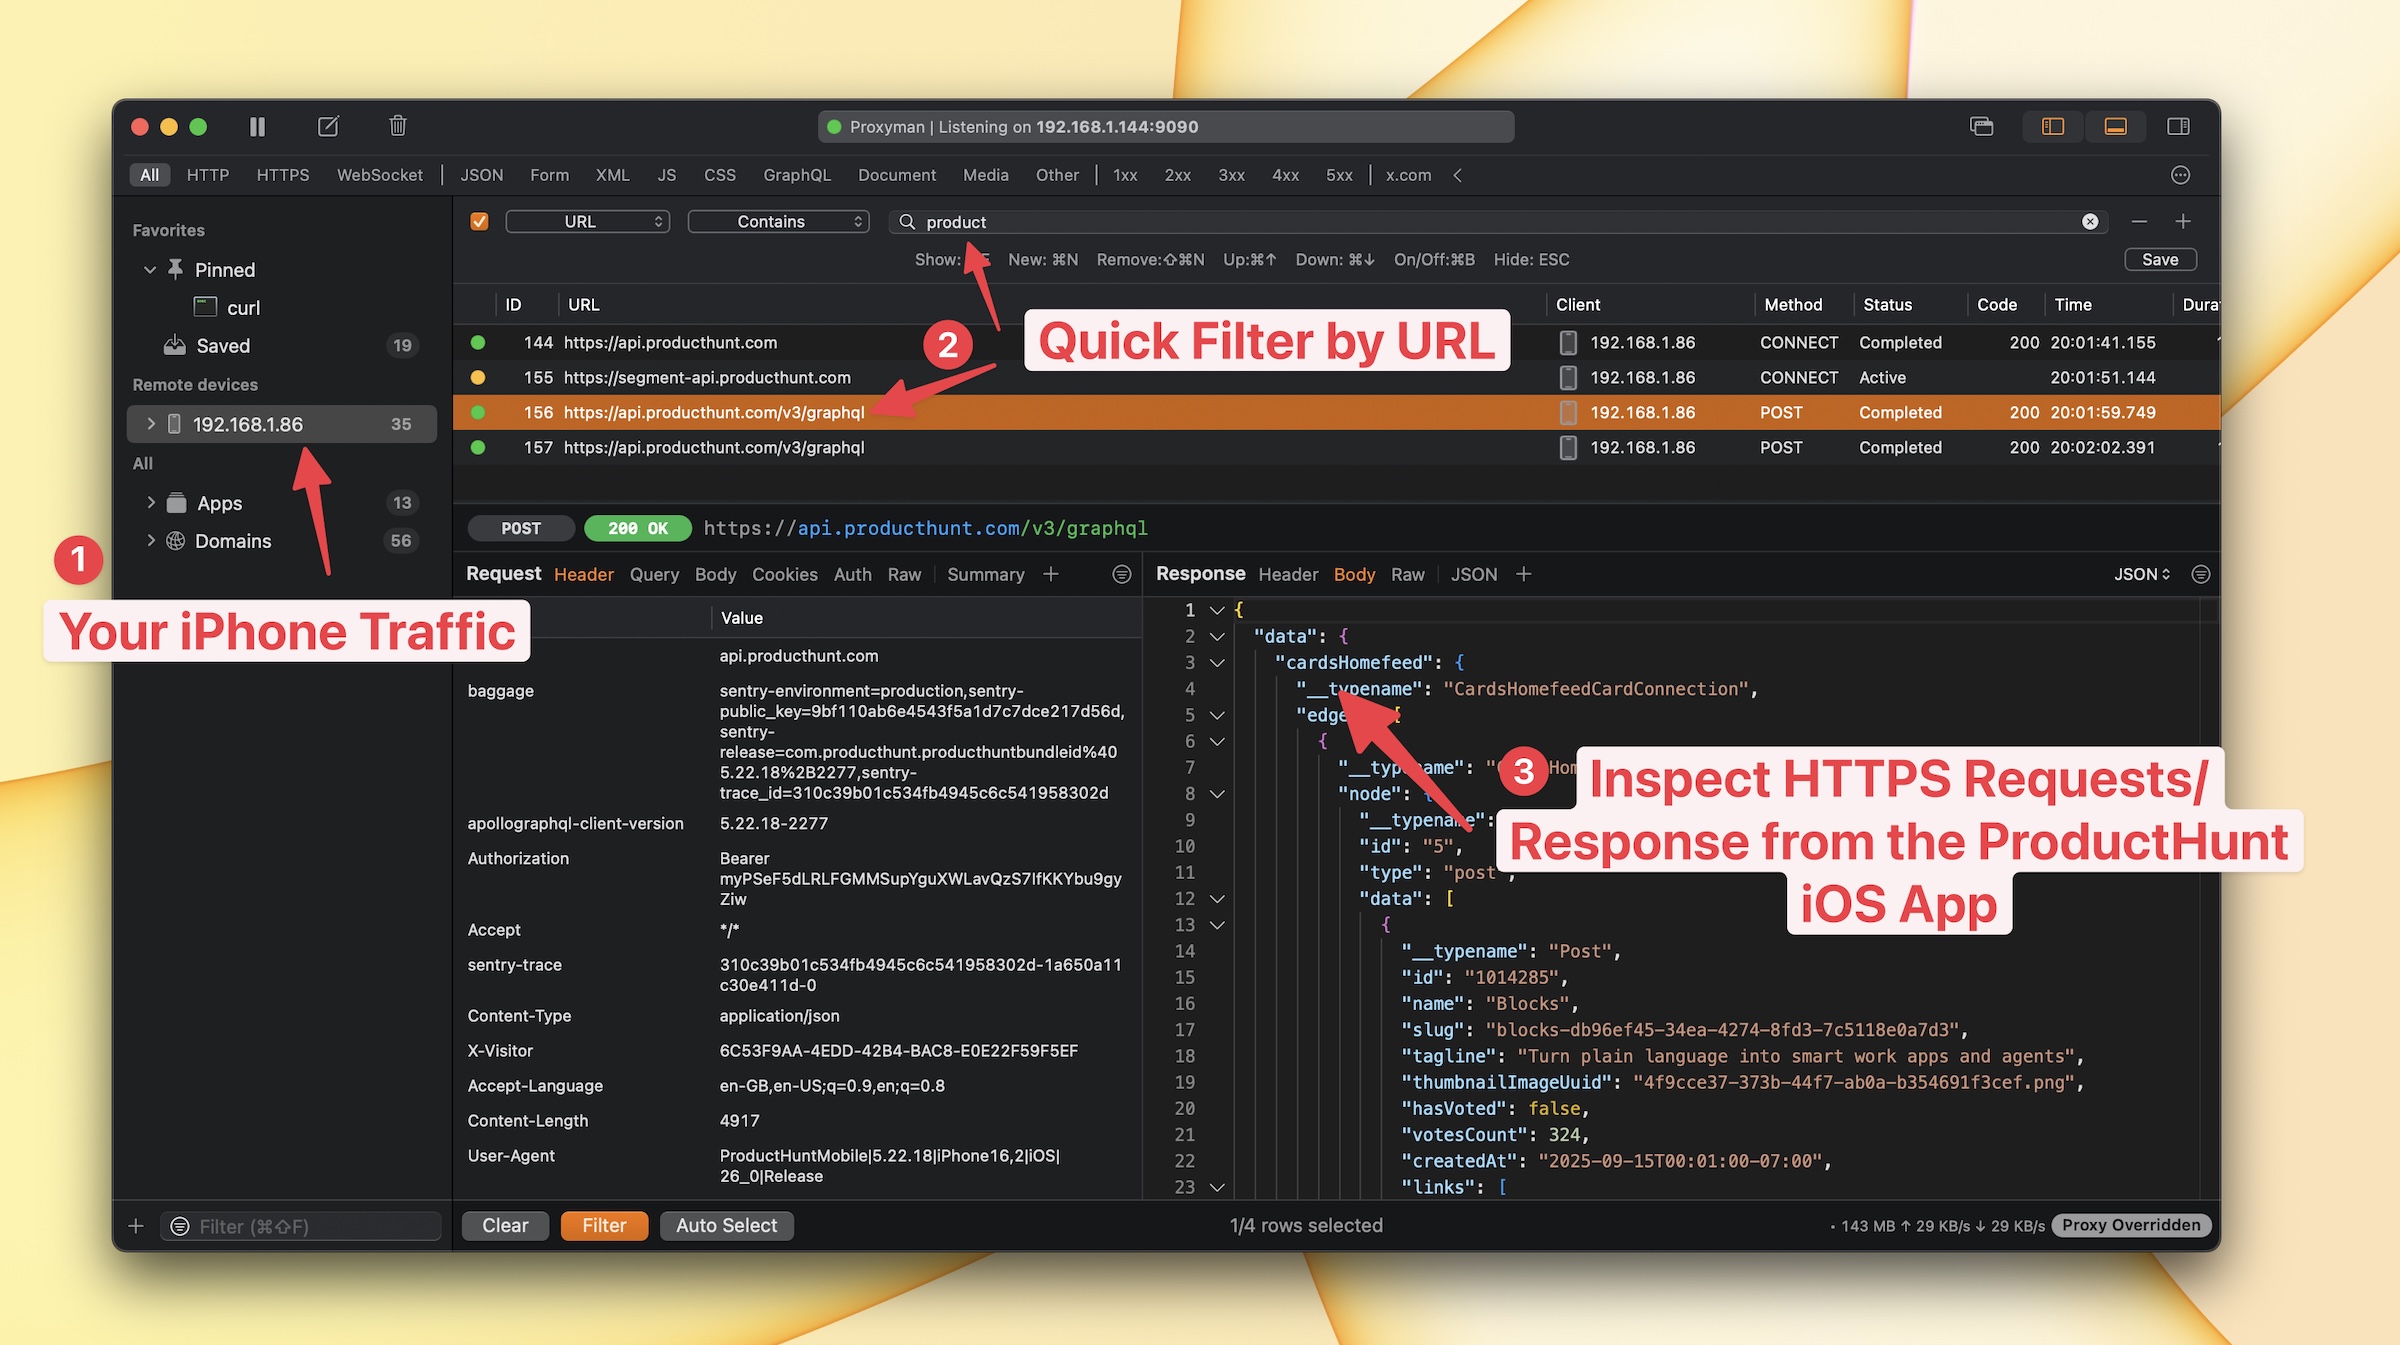Clear the product search text
2400x1345 pixels.
[x=2090, y=221]
